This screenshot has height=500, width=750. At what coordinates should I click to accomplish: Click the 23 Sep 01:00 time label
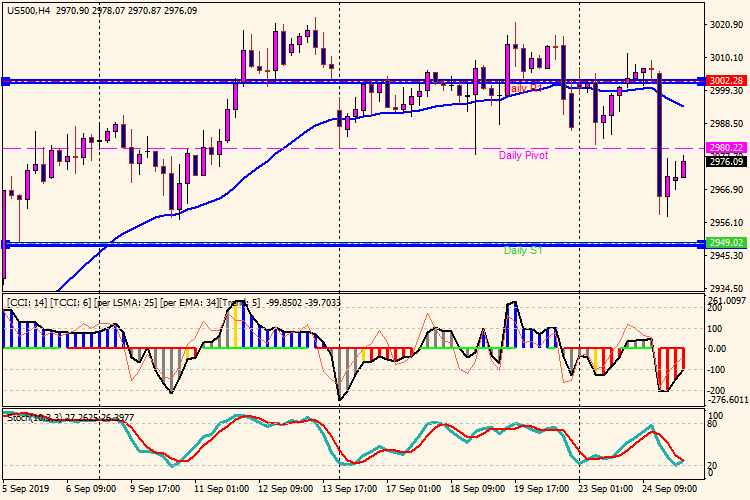pyautogui.click(x=606, y=489)
